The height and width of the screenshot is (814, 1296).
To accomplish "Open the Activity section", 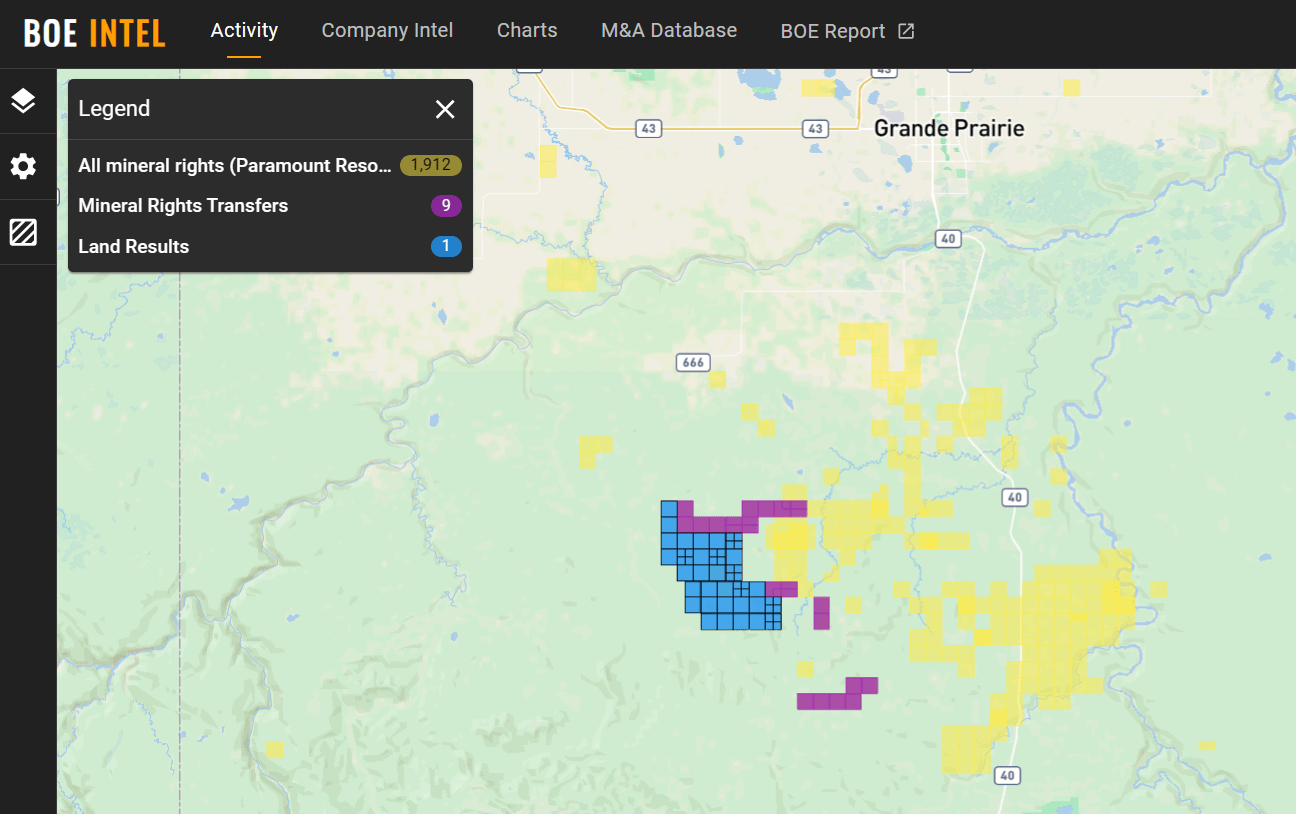I will [x=243, y=31].
